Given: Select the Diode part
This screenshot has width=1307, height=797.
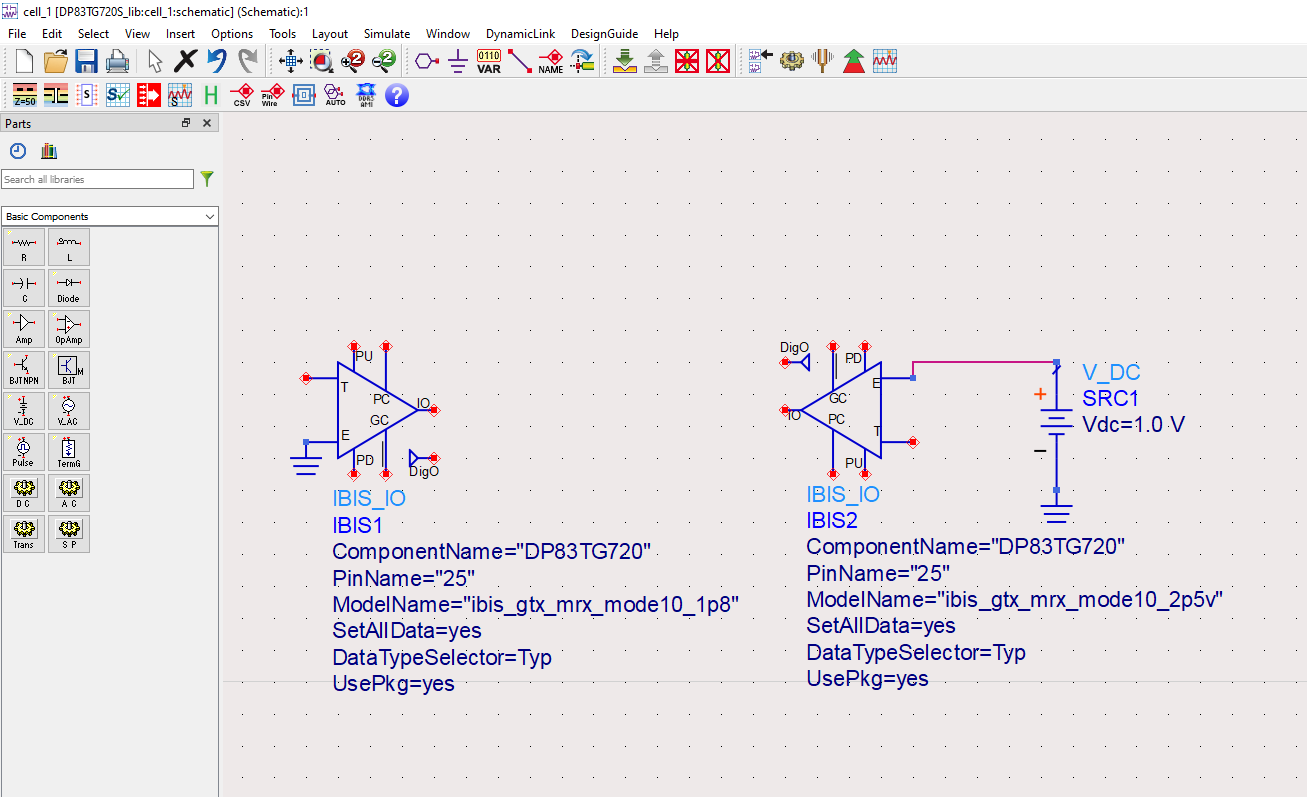Looking at the screenshot, I should tap(69, 288).
